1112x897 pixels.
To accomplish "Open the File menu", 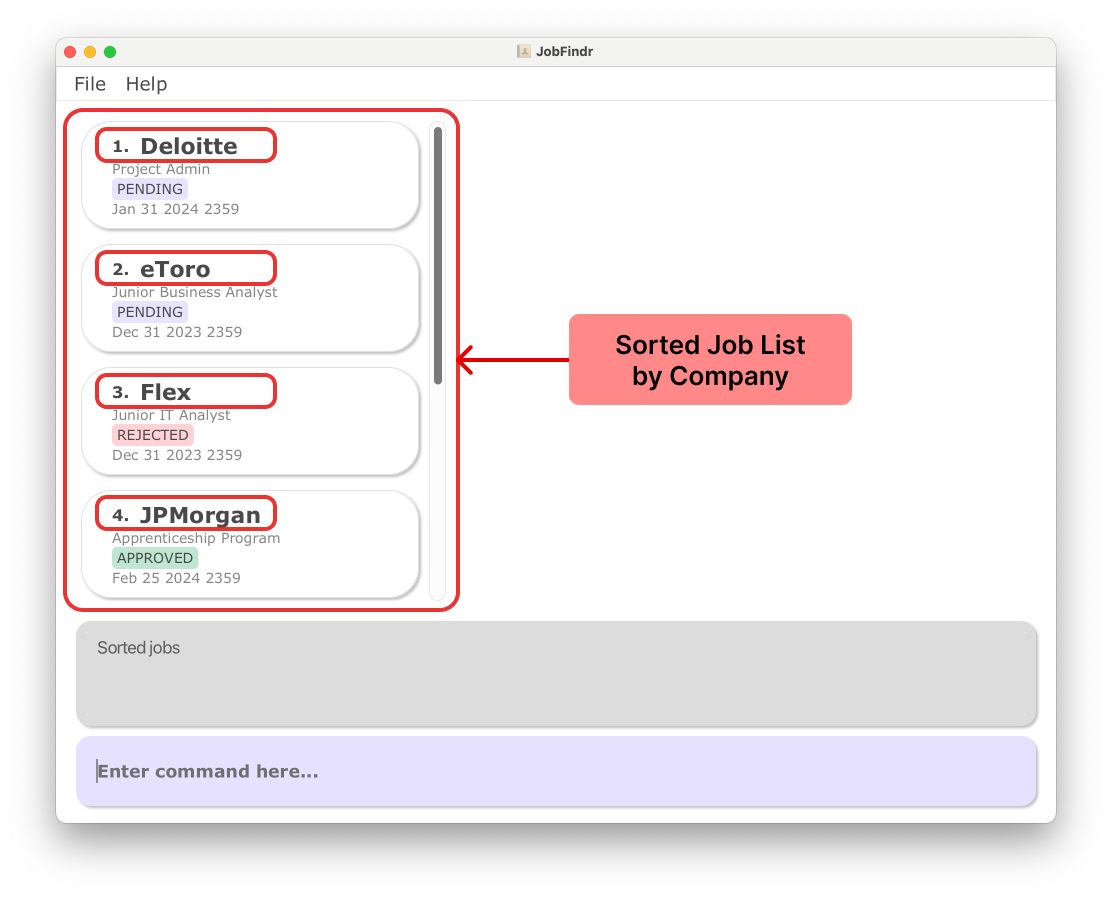I will click(x=90, y=84).
